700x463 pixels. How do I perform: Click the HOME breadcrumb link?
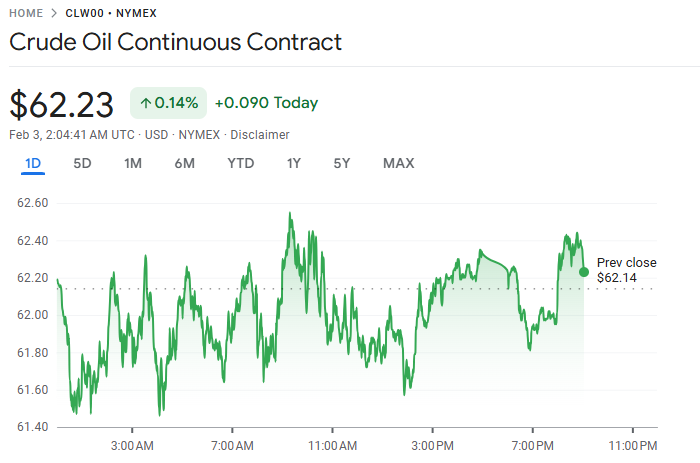(x=26, y=14)
